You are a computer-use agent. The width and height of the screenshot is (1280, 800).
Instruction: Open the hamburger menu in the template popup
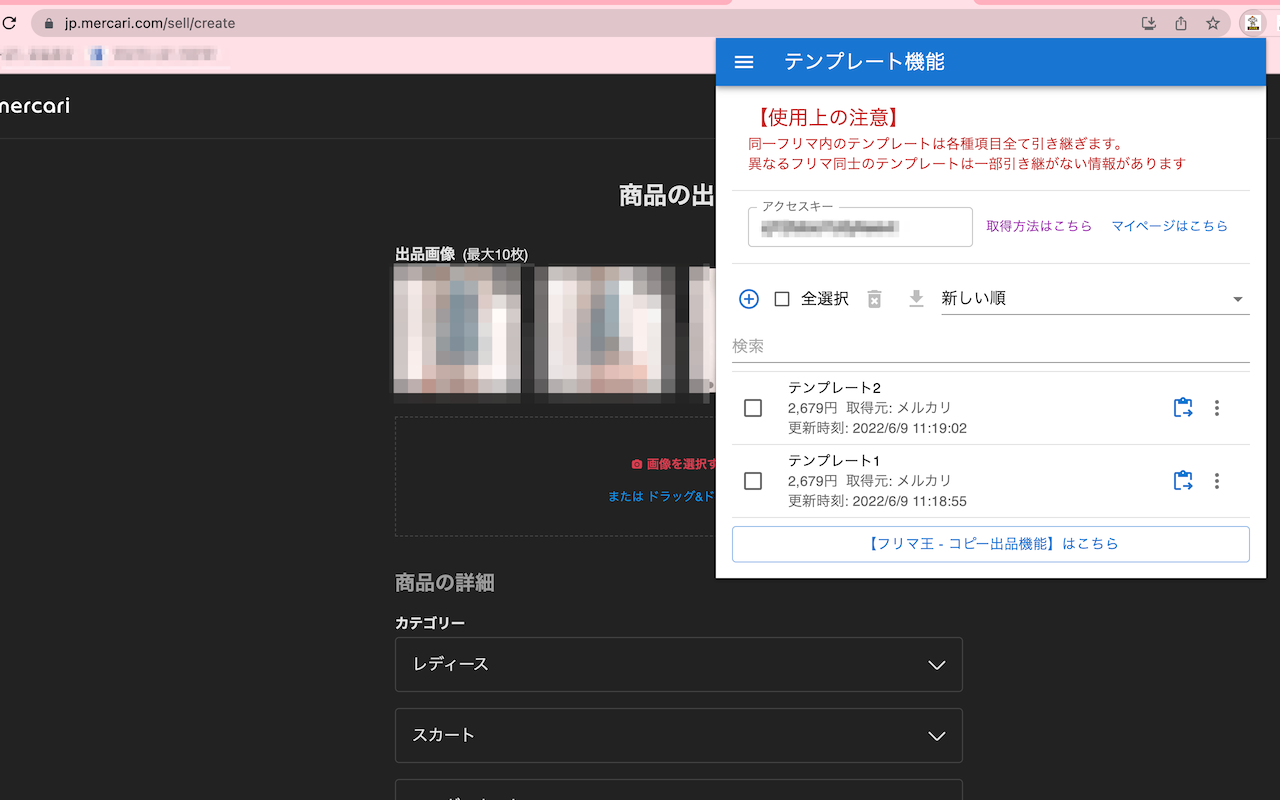tap(744, 62)
